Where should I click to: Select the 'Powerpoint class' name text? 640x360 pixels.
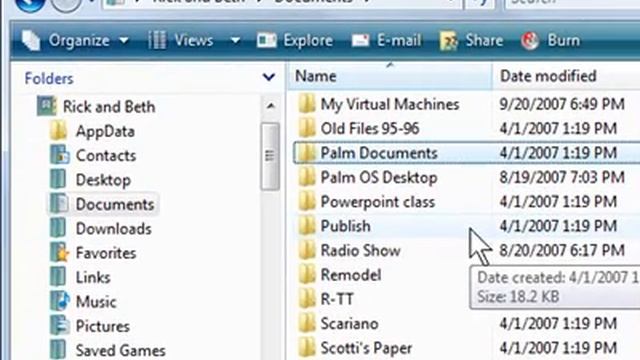click(378, 202)
